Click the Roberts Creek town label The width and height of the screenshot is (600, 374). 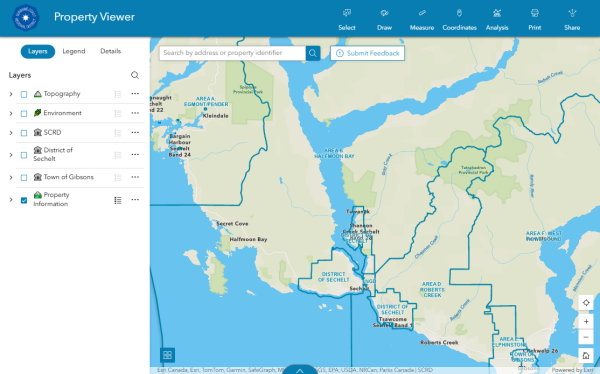pyautogui.click(x=439, y=343)
